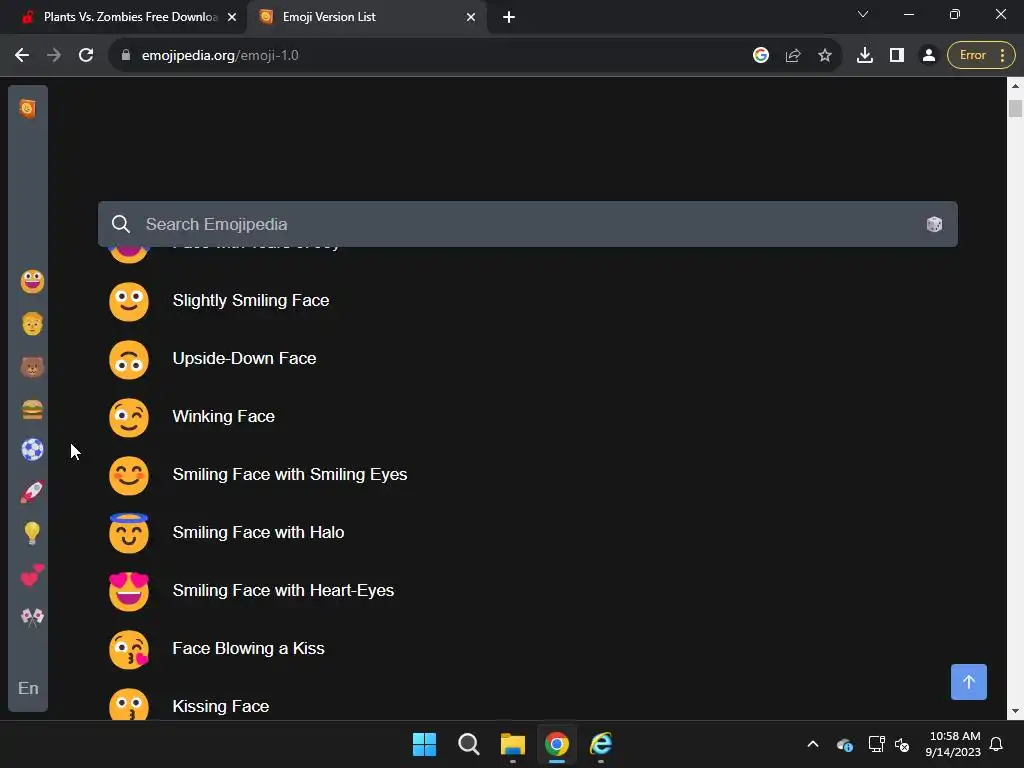Image resolution: width=1024 pixels, height=768 pixels.
Task: Select the Emoji Version List tab
Action: pyautogui.click(x=366, y=17)
